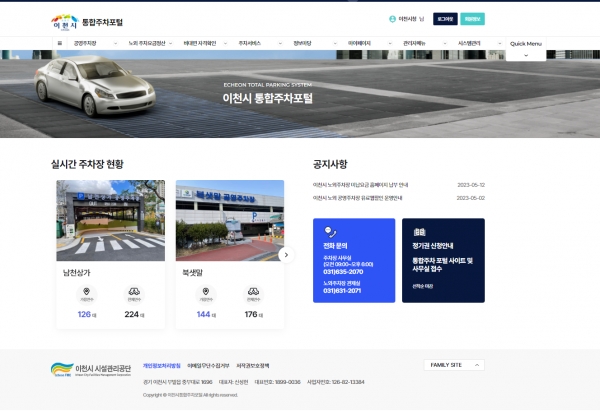Open the 개인정보처리방침 footer link
The image size is (600, 411).
(161, 366)
